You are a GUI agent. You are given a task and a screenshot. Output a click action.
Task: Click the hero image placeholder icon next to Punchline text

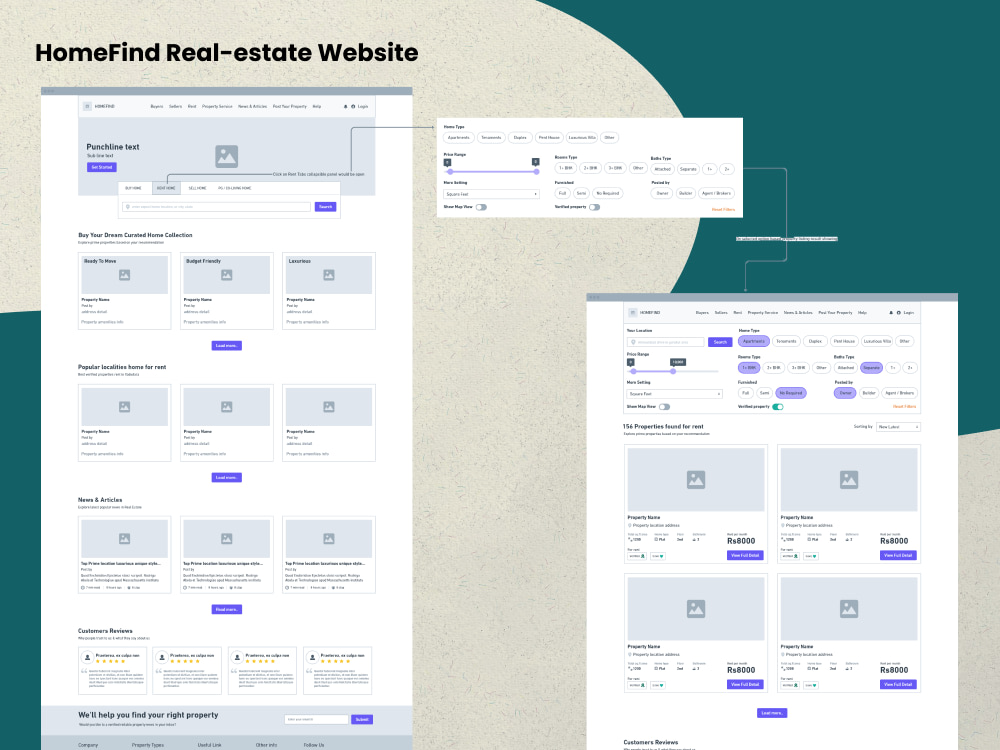click(226, 156)
